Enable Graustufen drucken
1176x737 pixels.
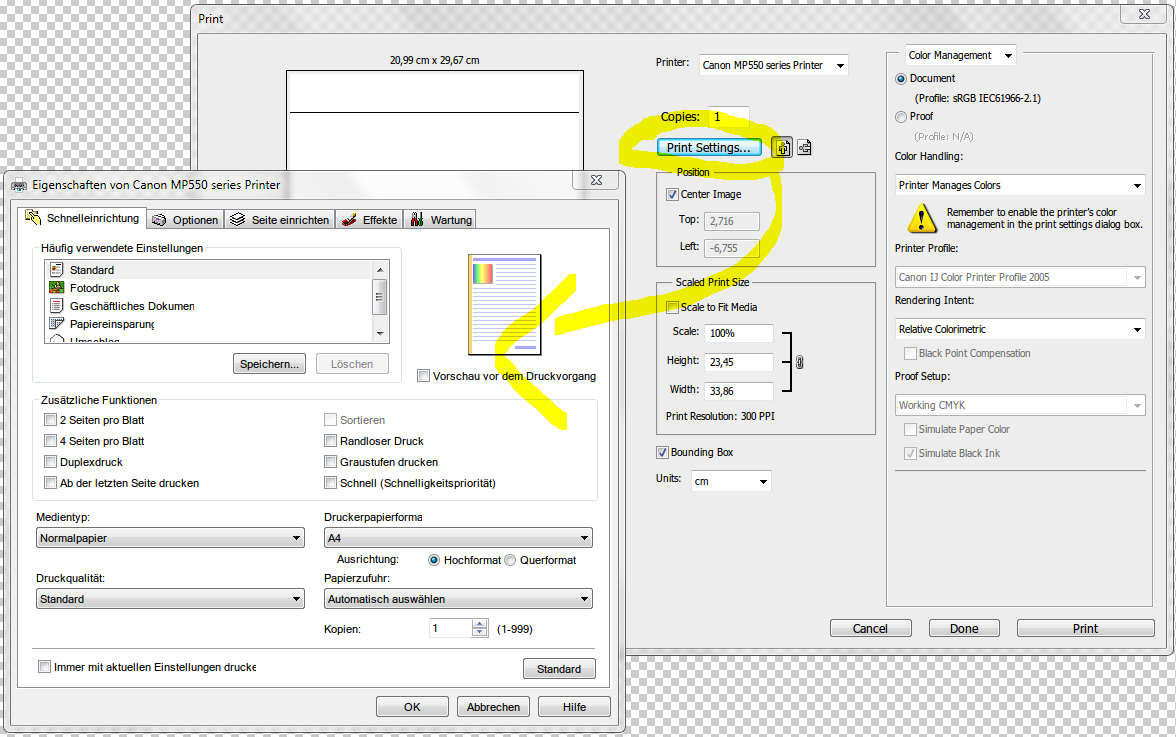click(x=330, y=462)
